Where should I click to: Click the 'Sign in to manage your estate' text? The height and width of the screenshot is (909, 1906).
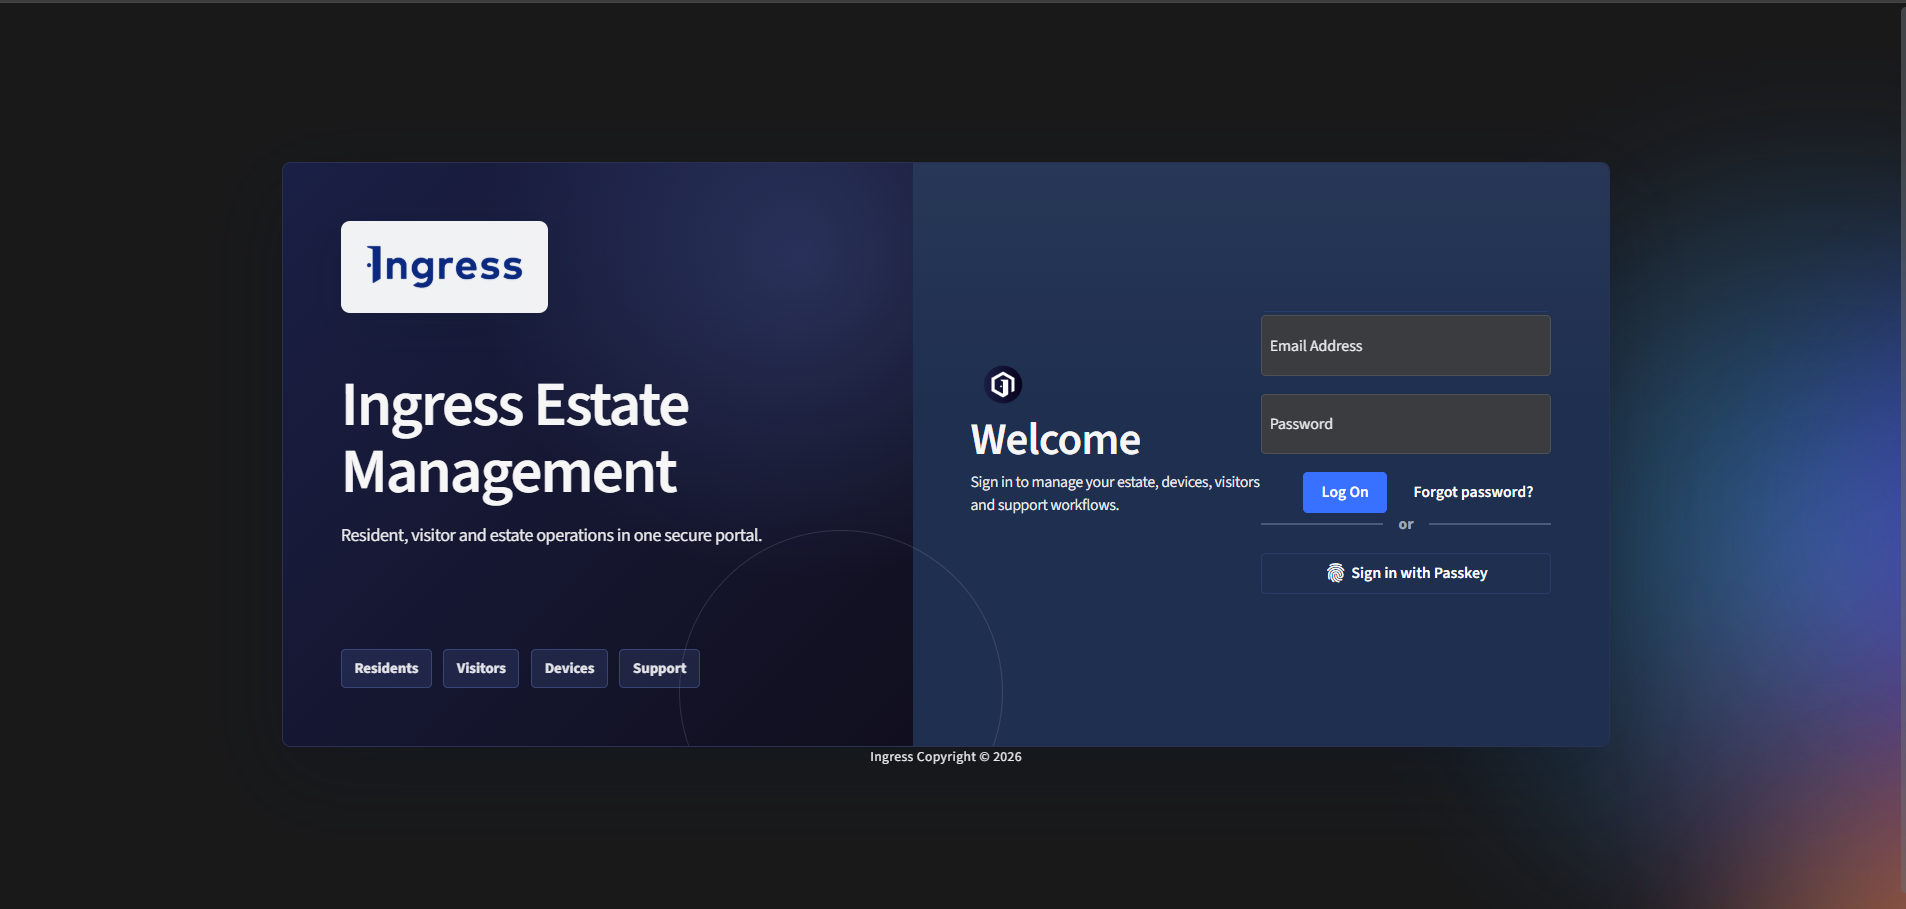tap(1115, 493)
